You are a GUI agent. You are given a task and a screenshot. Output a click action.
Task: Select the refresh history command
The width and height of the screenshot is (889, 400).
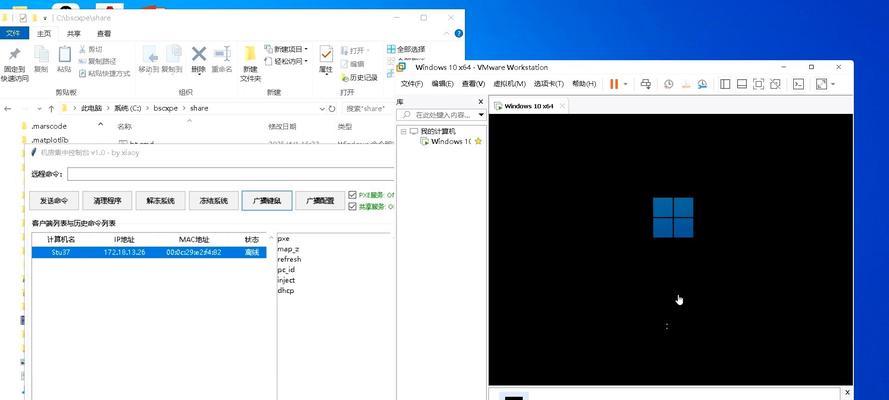289,259
